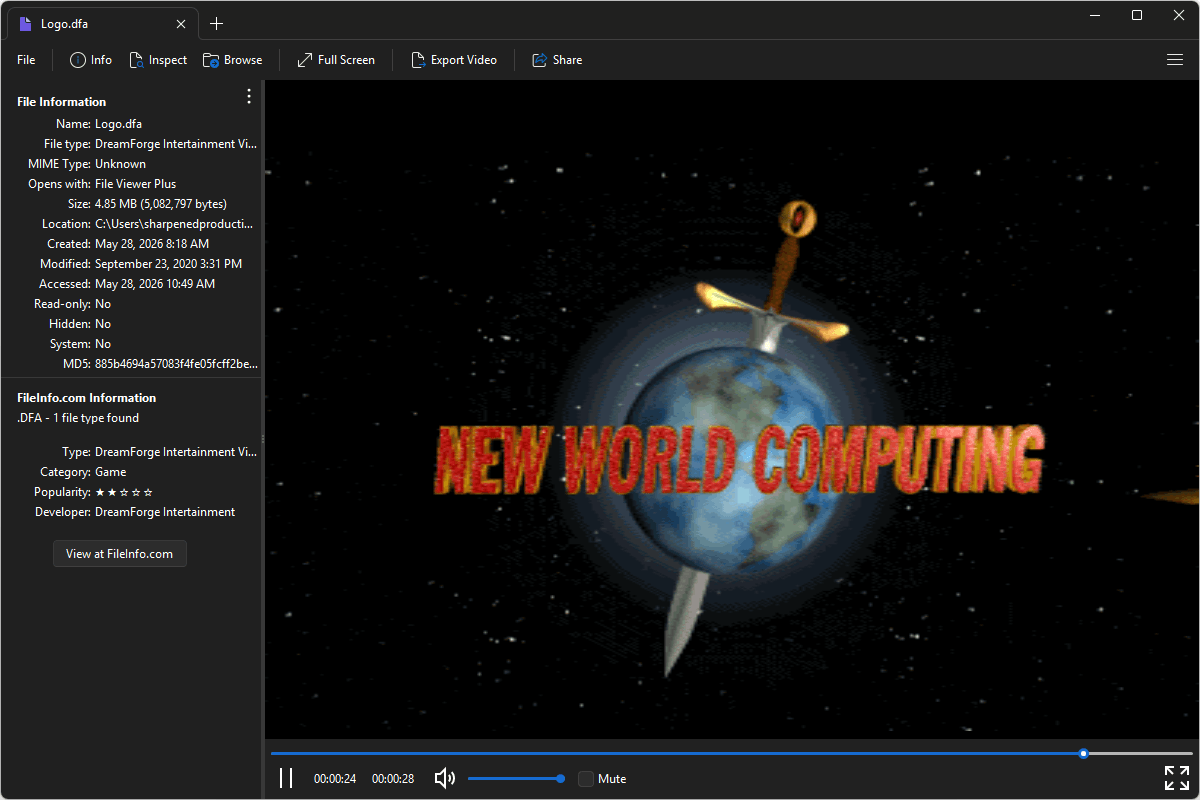Click the total duration 00:00:28
Image resolution: width=1200 pixels, height=800 pixels.
393,779
